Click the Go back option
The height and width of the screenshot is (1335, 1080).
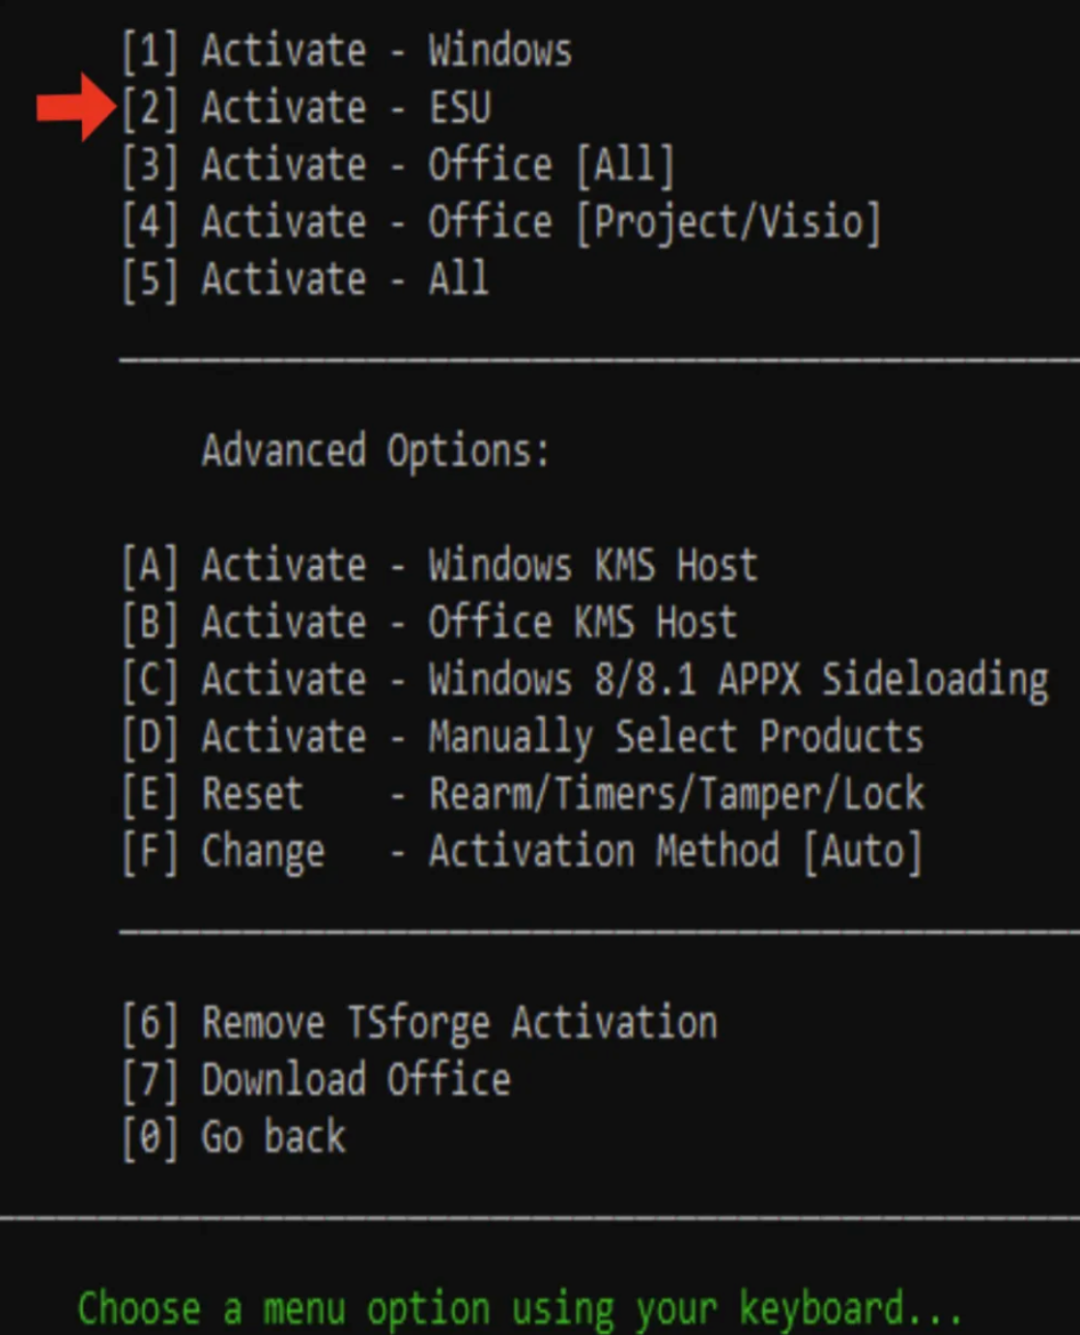tap(234, 1137)
